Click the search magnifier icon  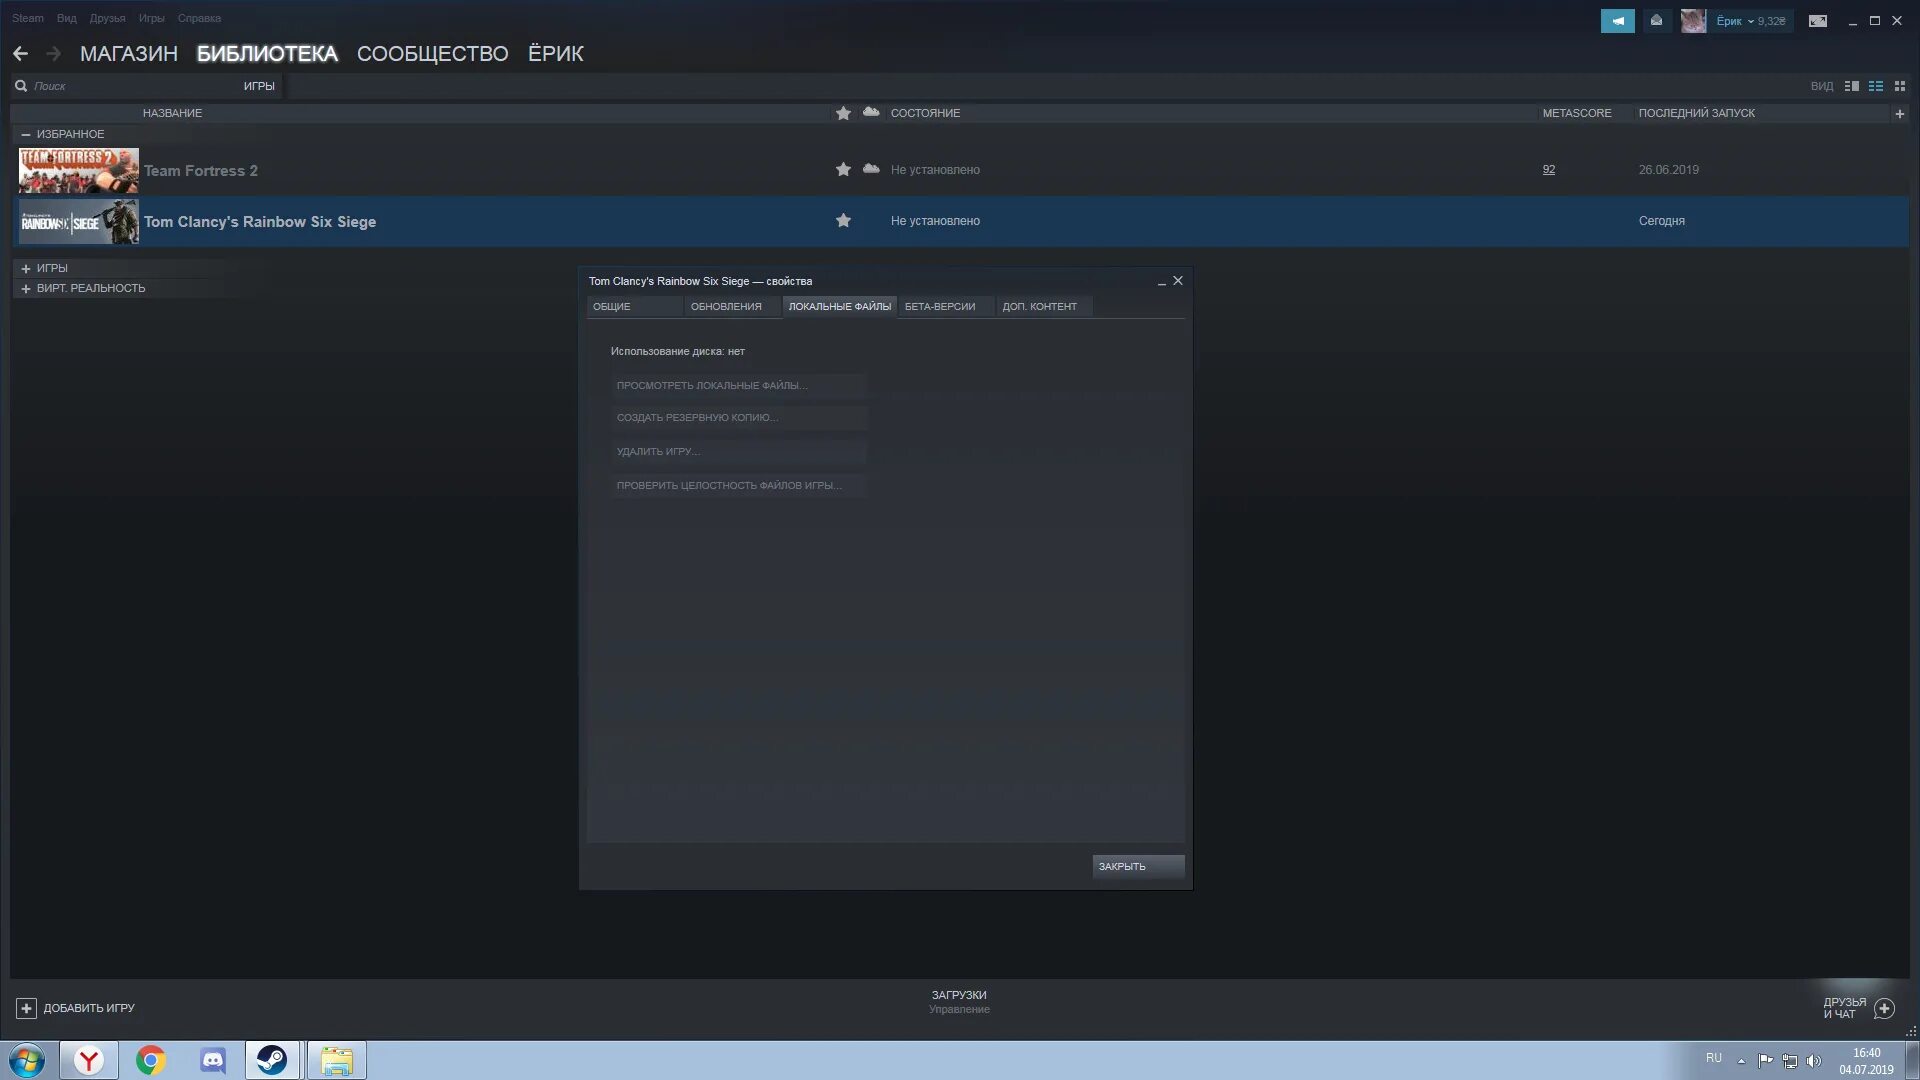[21, 86]
